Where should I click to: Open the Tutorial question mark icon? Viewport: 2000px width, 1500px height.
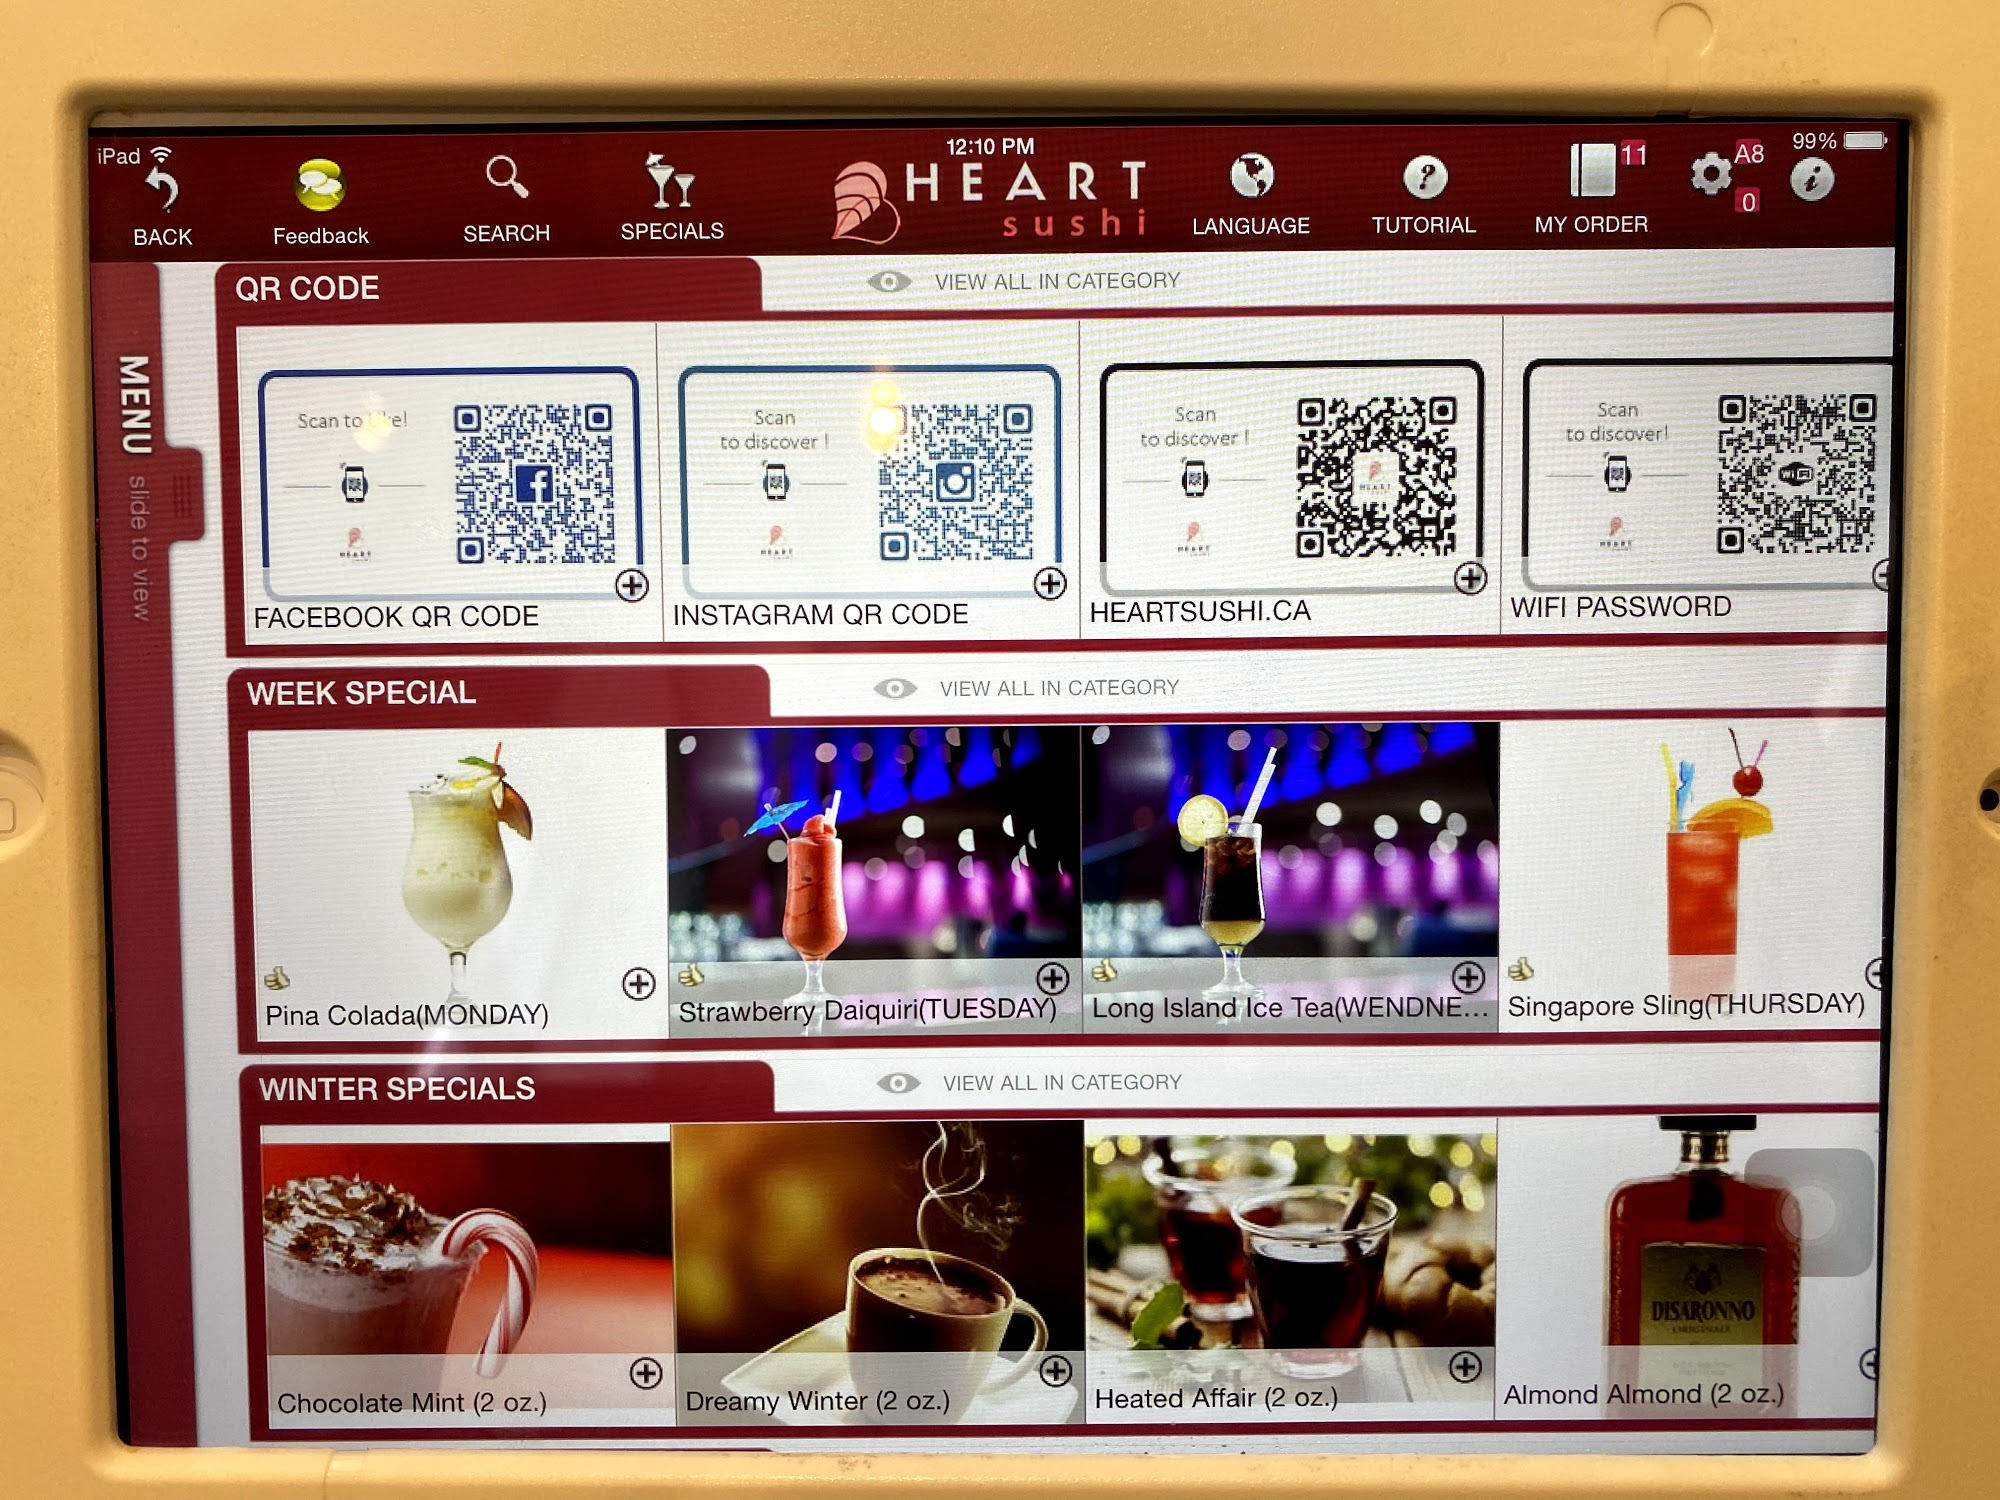click(1425, 178)
